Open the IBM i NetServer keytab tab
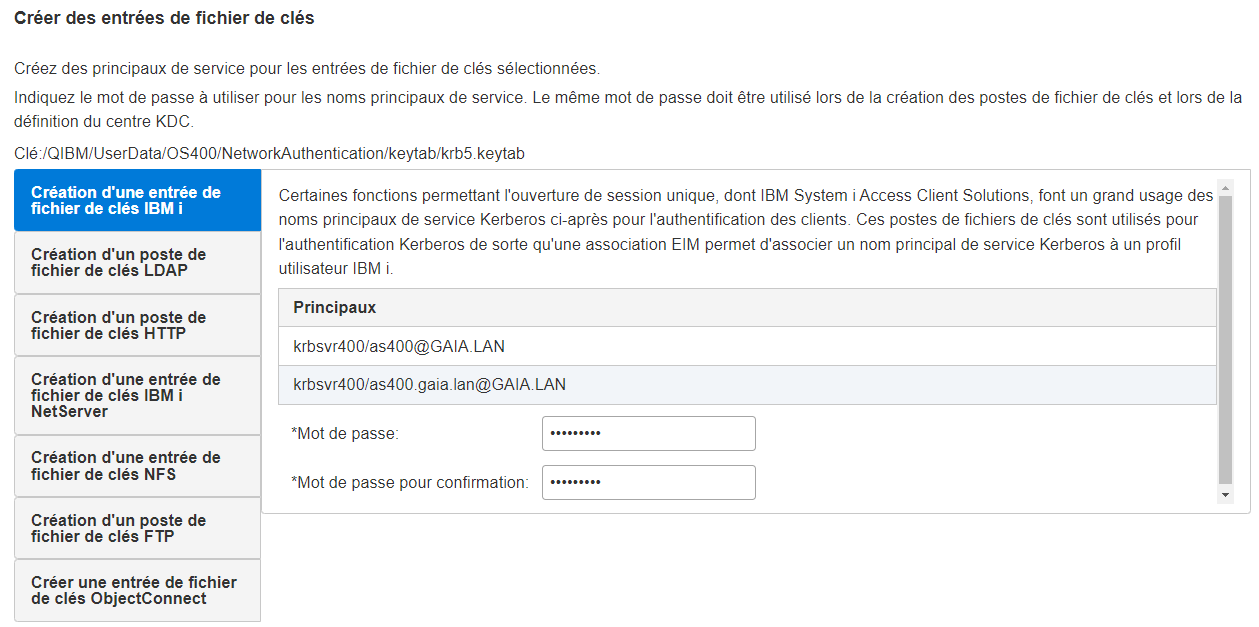Viewport: 1259px width, 627px height. [137, 396]
